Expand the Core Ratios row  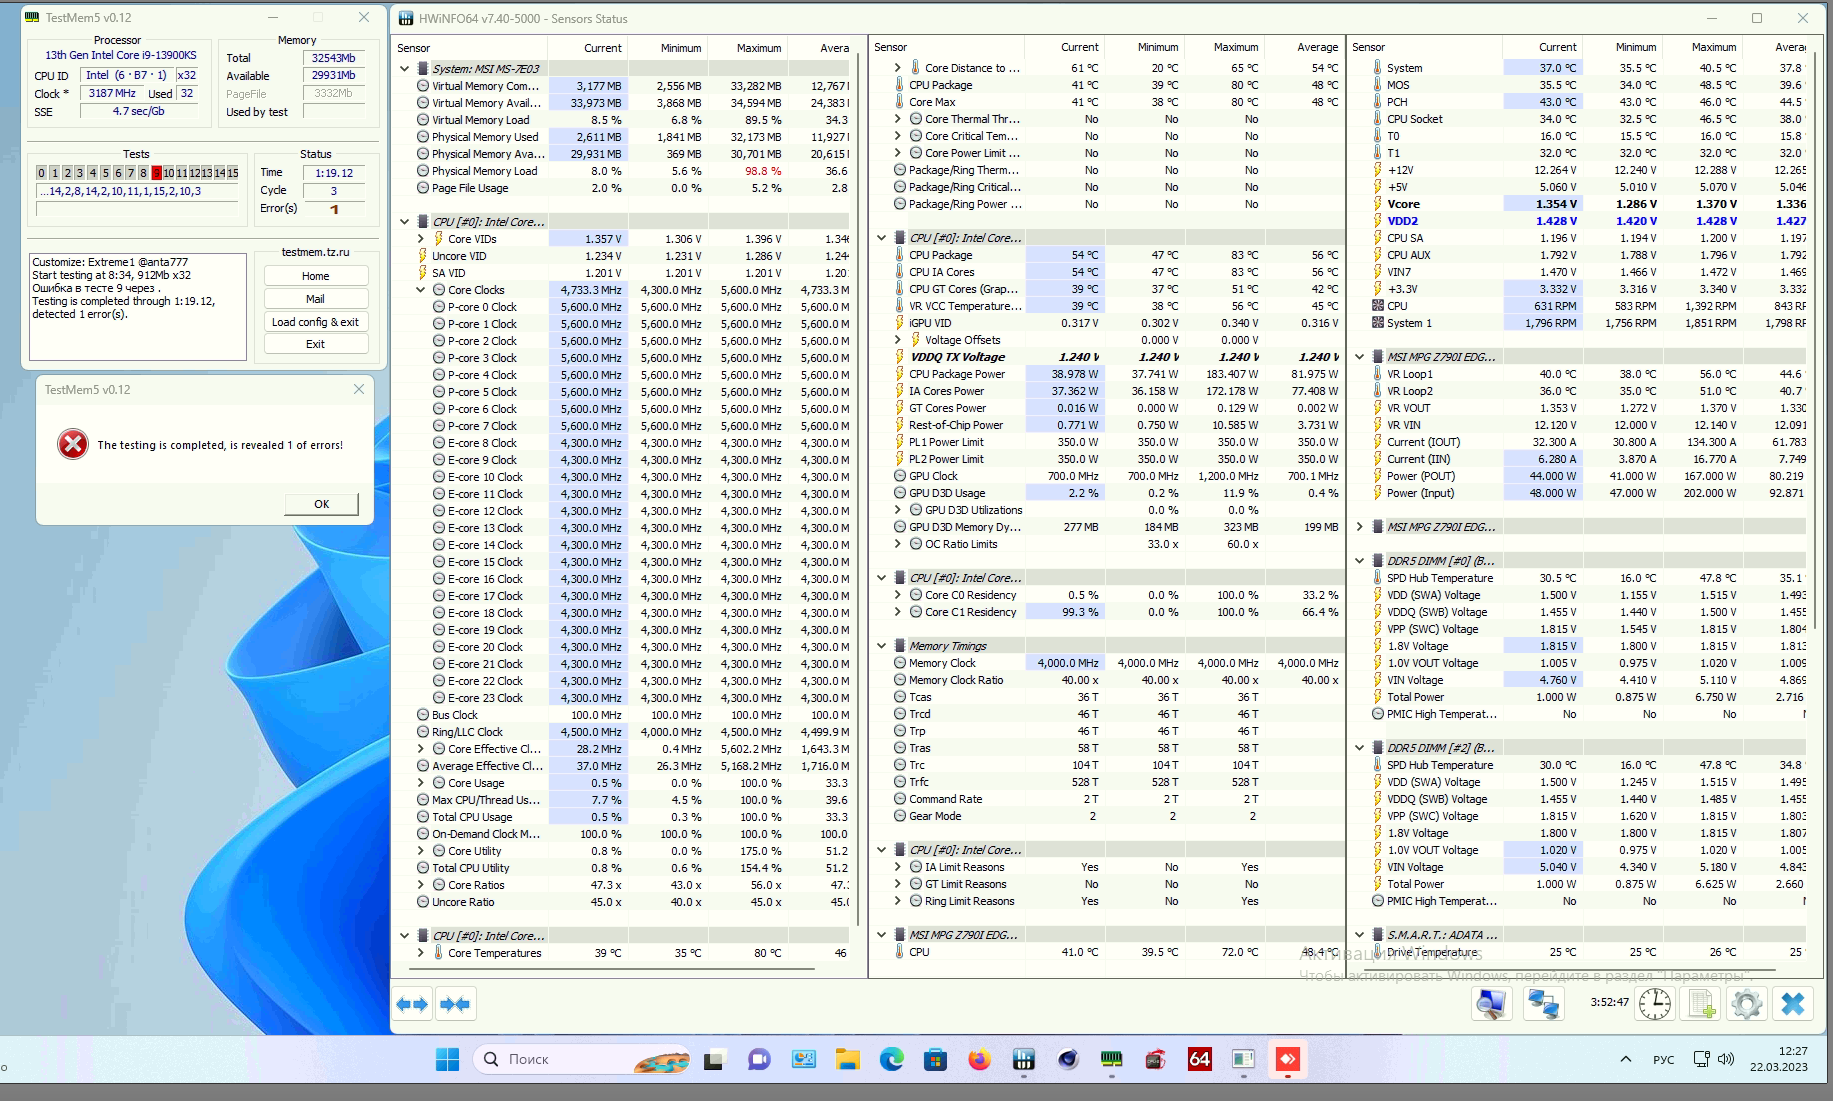(x=421, y=885)
